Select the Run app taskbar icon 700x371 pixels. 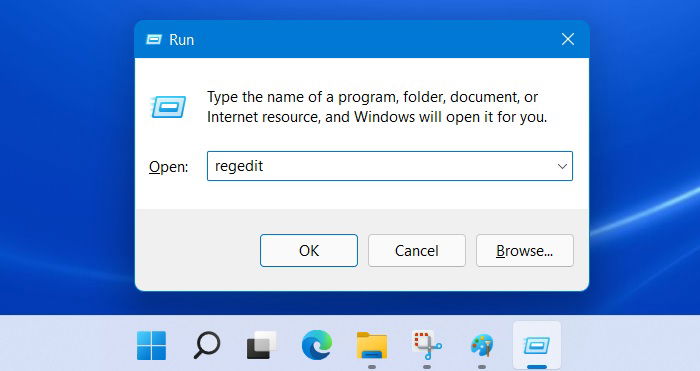point(537,345)
